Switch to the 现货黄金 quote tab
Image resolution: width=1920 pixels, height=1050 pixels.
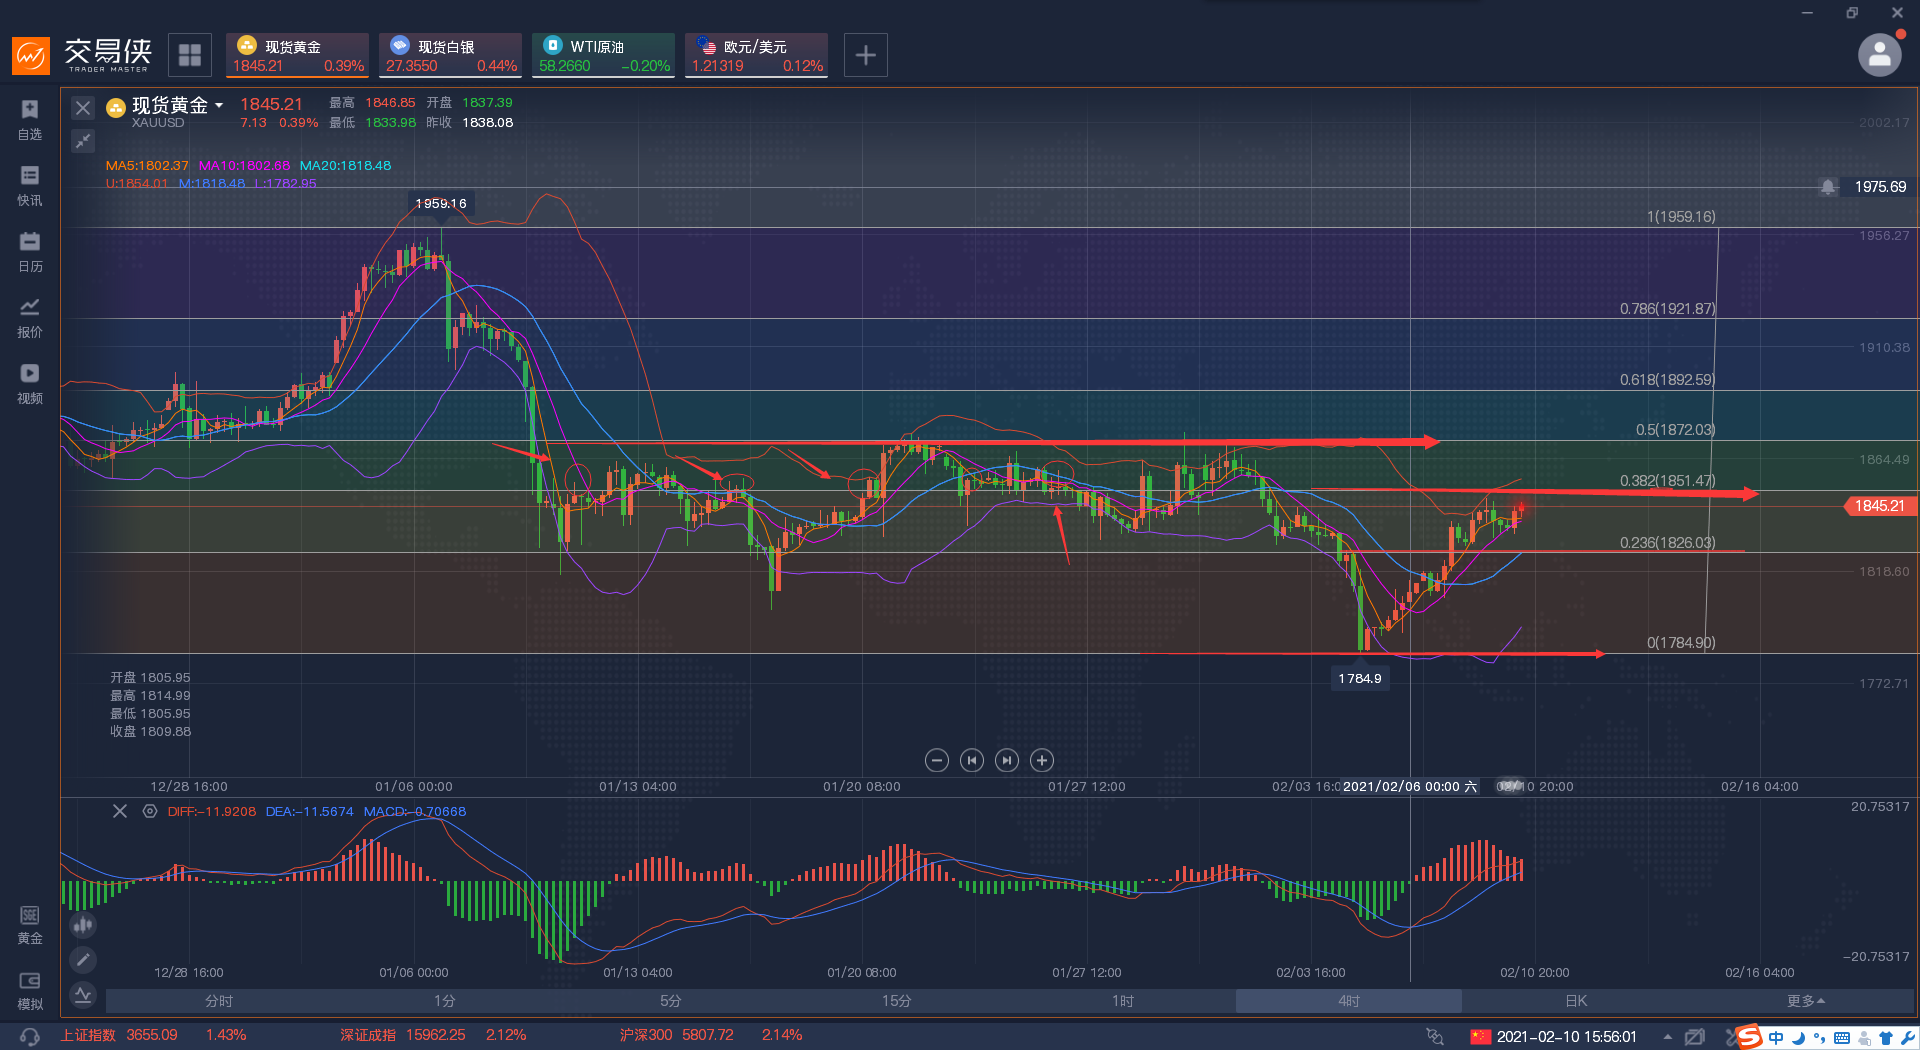298,55
